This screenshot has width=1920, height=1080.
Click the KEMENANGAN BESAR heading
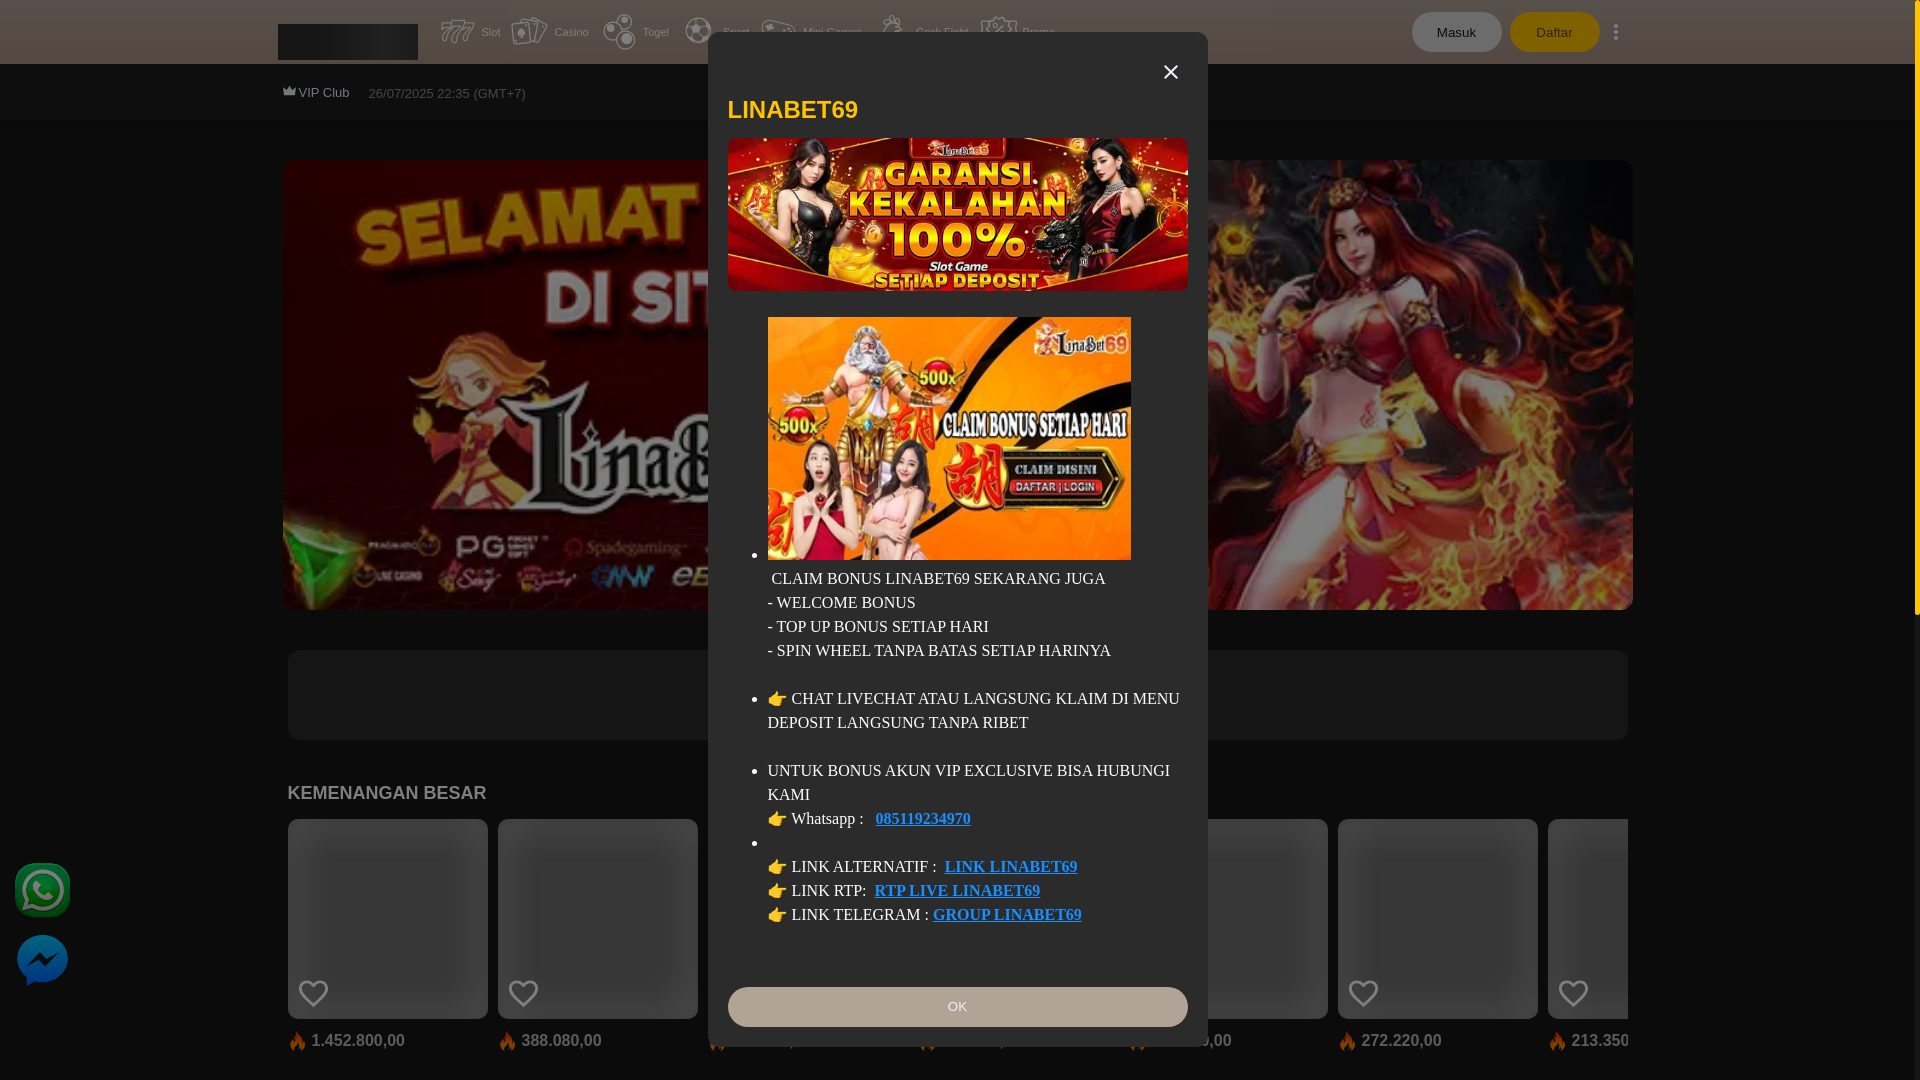(387, 793)
